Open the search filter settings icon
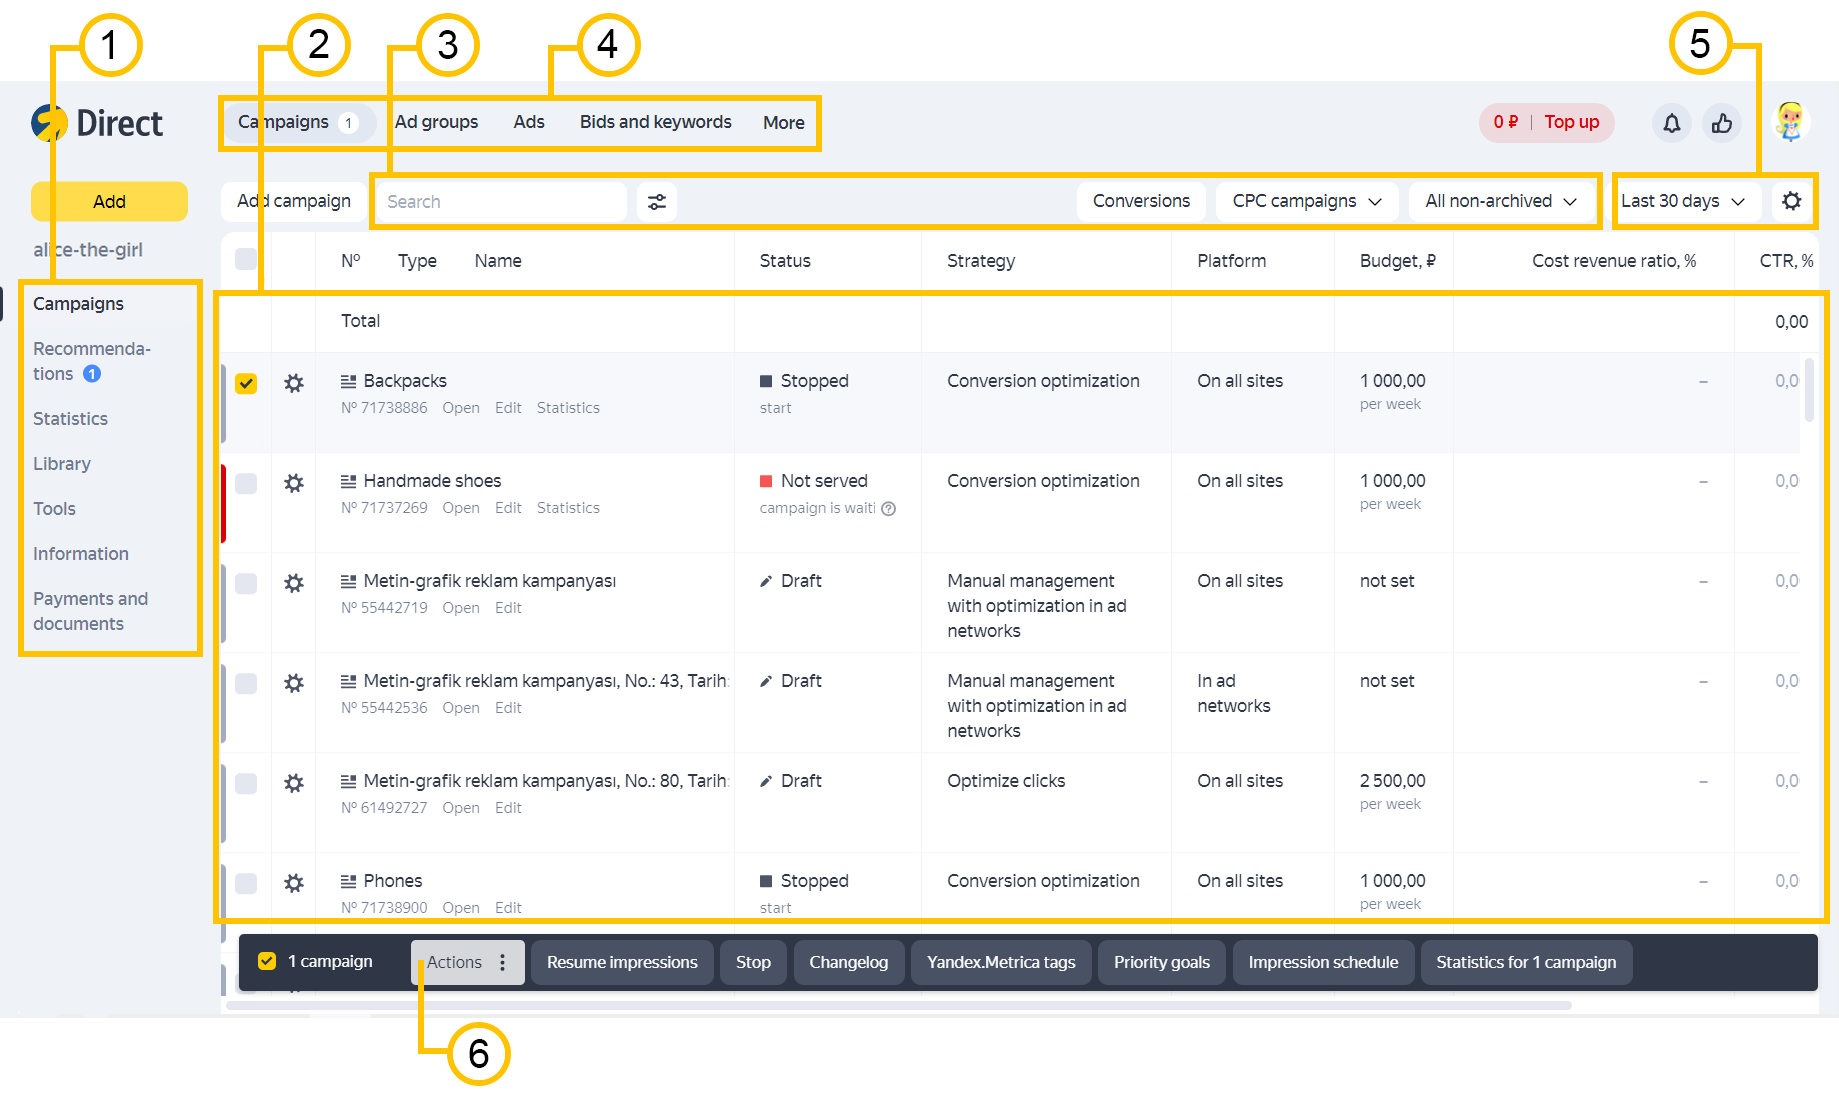Screen dimensions: 1839x1108 [x=657, y=202]
